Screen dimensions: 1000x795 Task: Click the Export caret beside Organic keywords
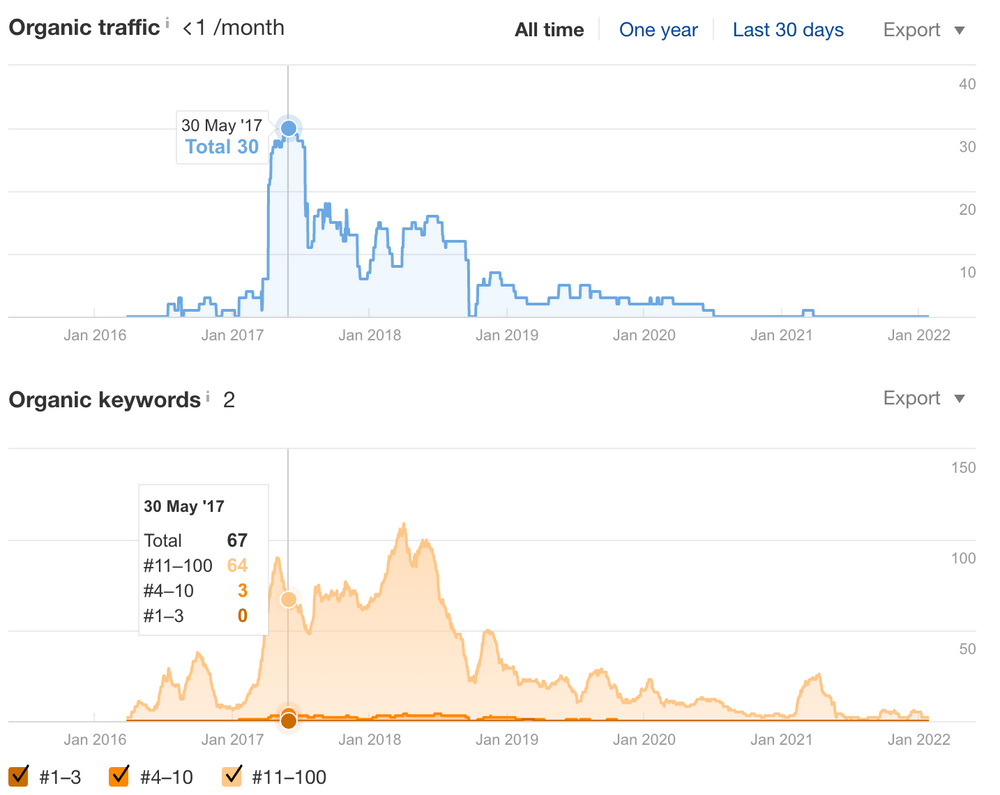[x=959, y=398]
